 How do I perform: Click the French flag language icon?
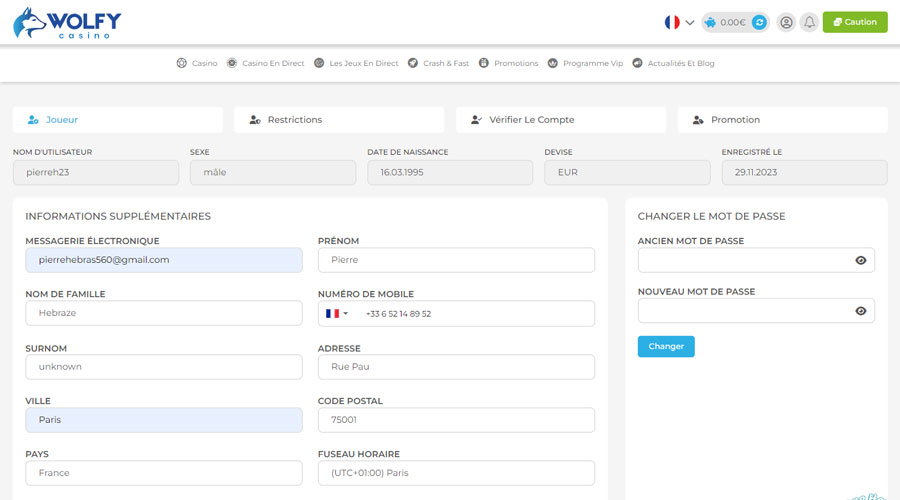pyautogui.click(x=672, y=22)
